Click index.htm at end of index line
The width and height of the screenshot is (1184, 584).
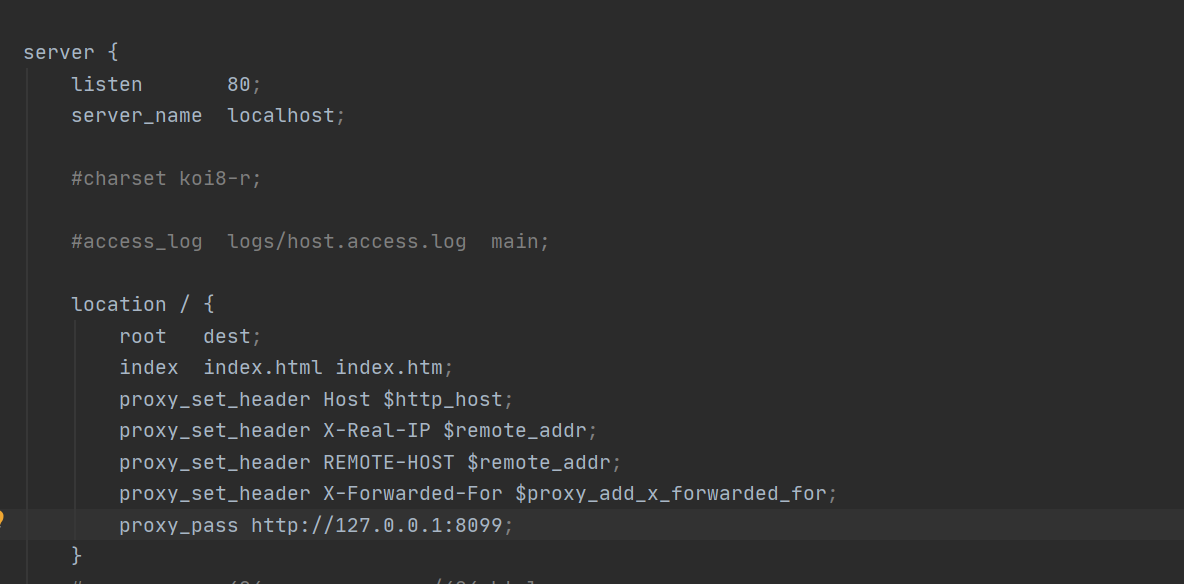tap(389, 368)
